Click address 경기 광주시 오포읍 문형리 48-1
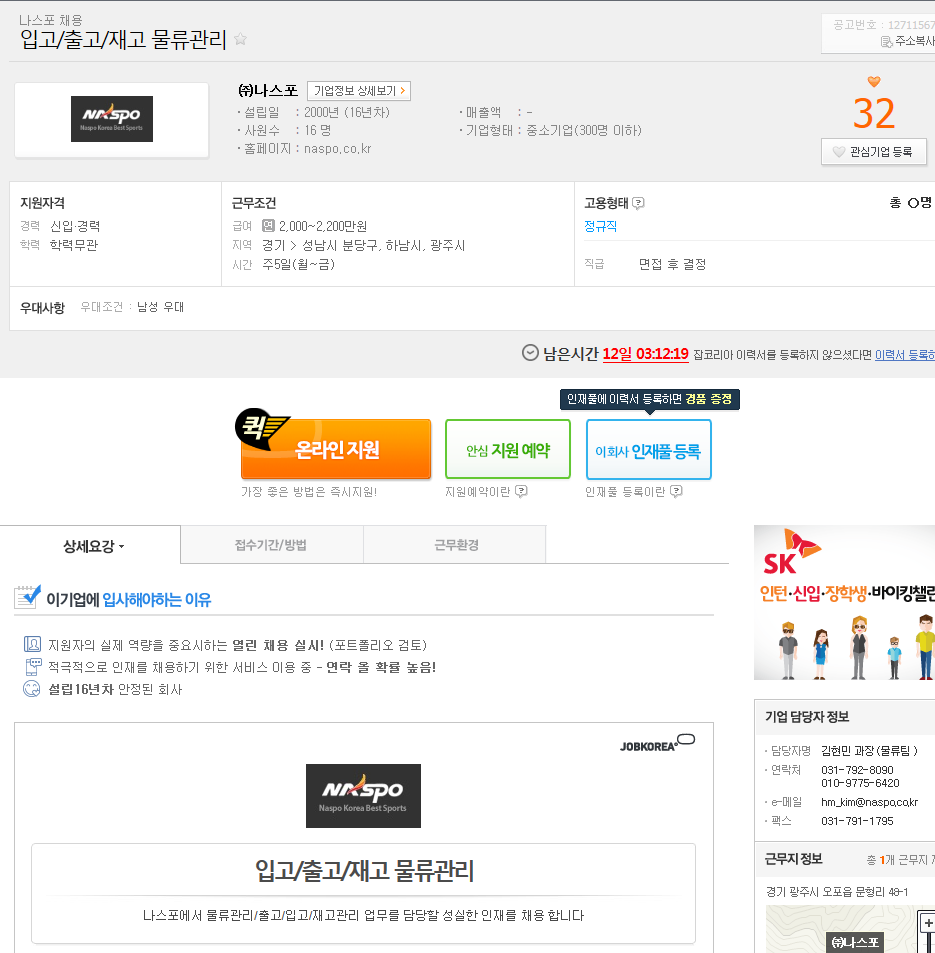Screen dimensions: 935x953 tap(837, 892)
